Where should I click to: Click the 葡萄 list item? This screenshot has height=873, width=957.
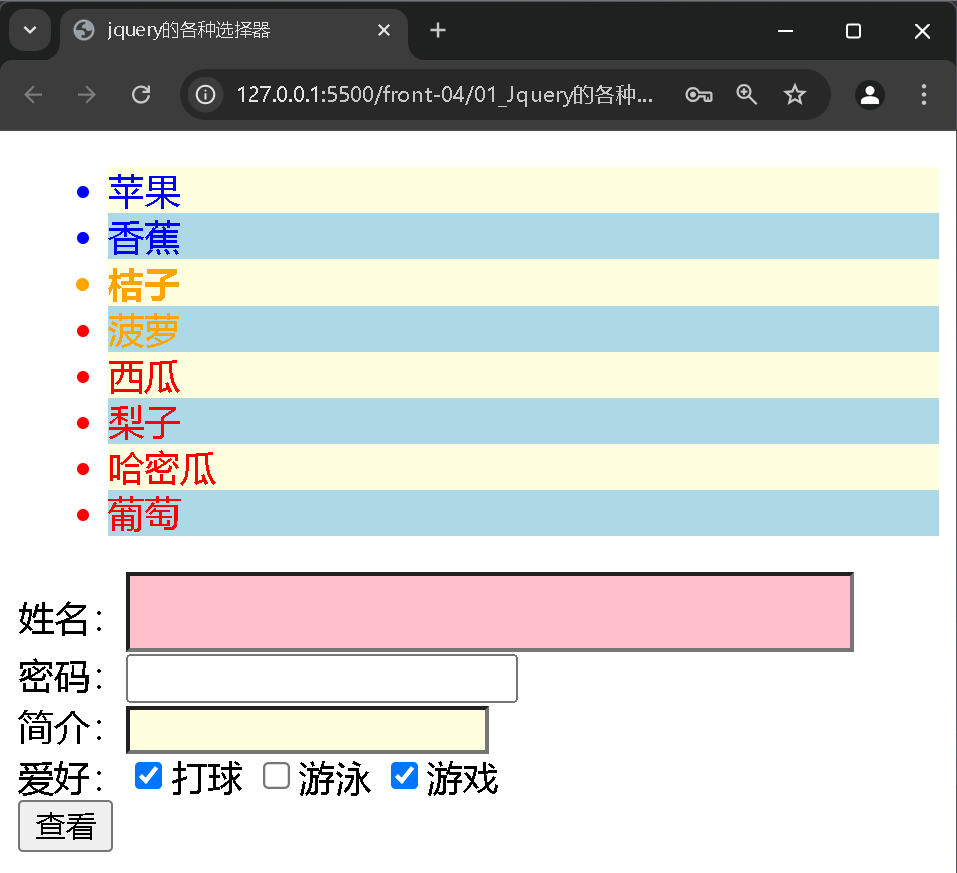523,513
